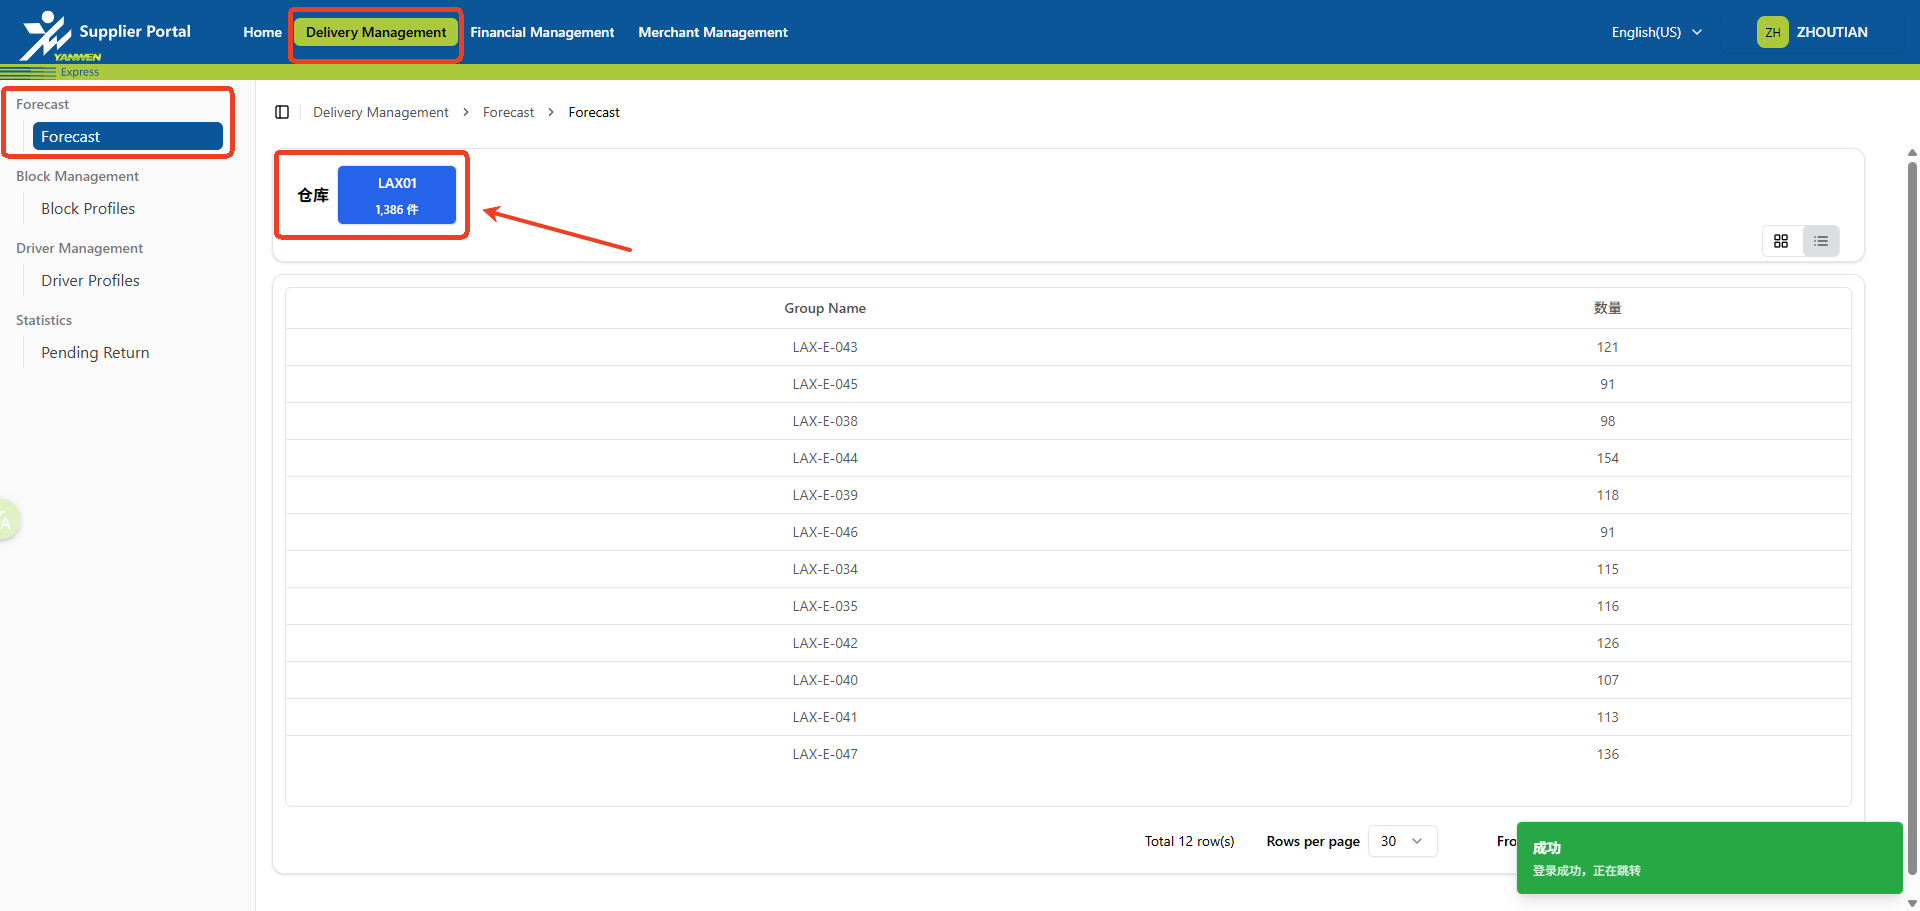Image resolution: width=1920 pixels, height=911 pixels.
Task: Switch to list view layout
Action: [x=1821, y=241]
